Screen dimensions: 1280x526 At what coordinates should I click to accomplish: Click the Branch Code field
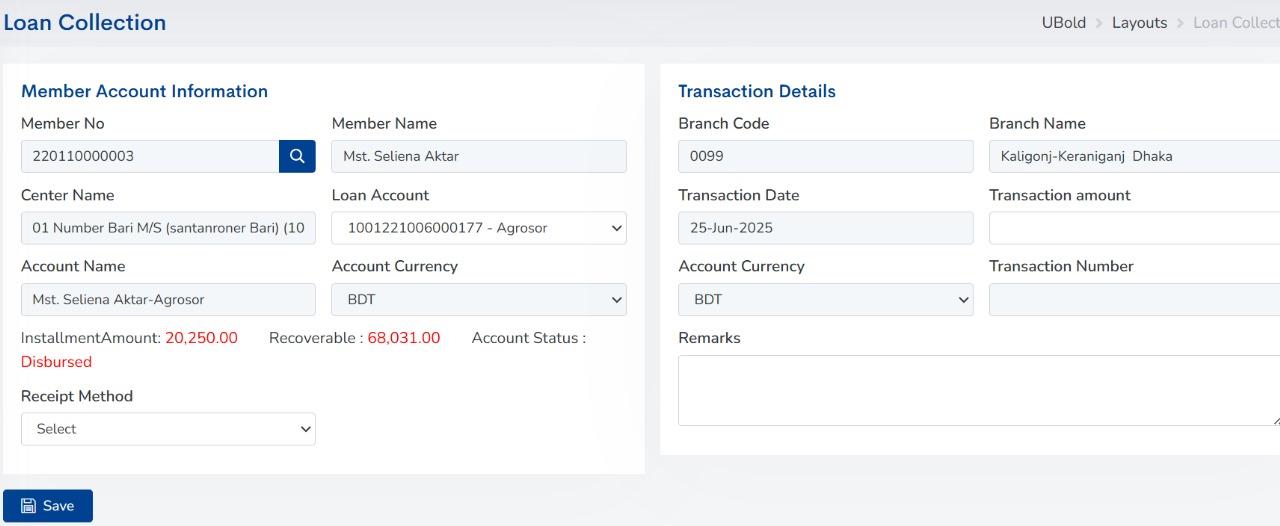[x=826, y=156]
